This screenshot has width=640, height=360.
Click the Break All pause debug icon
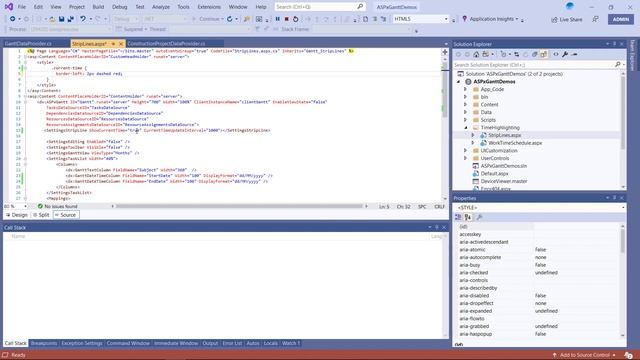coord(278,19)
